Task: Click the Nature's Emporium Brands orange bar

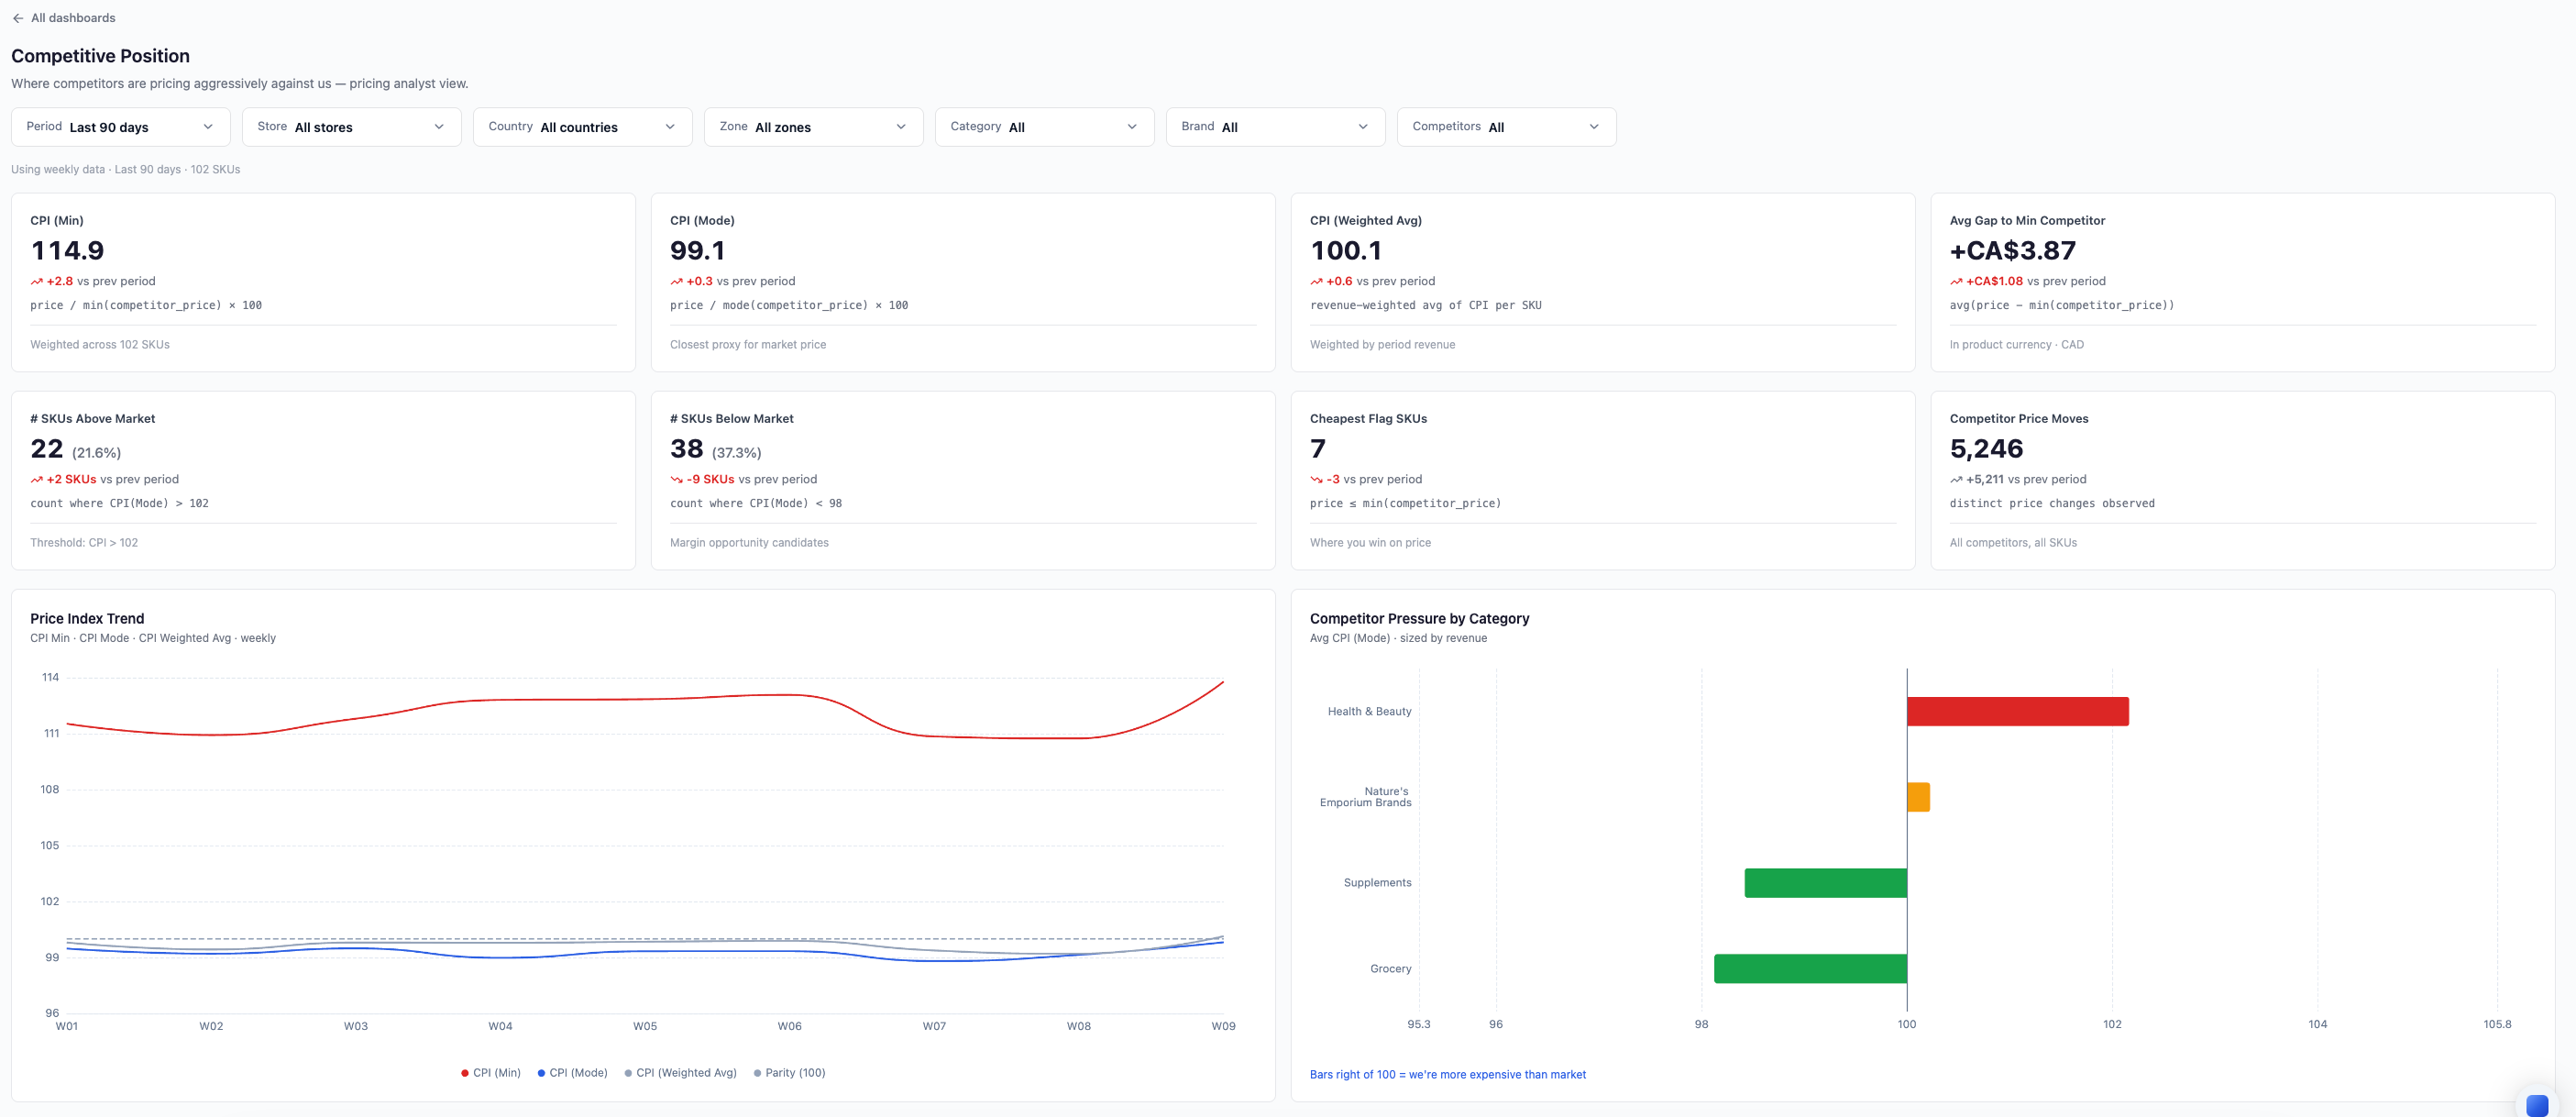Action: [x=1918, y=797]
